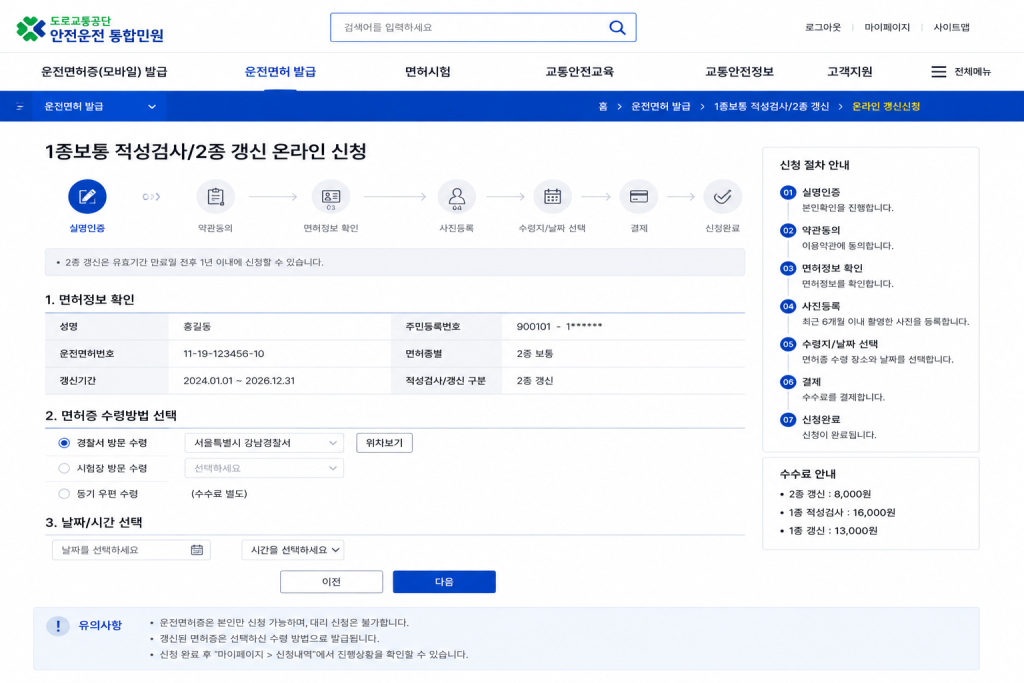The height and width of the screenshot is (683, 1024).
Task: Focus the 날짜를 선택하세요 date field
Action: click(x=131, y=550)
